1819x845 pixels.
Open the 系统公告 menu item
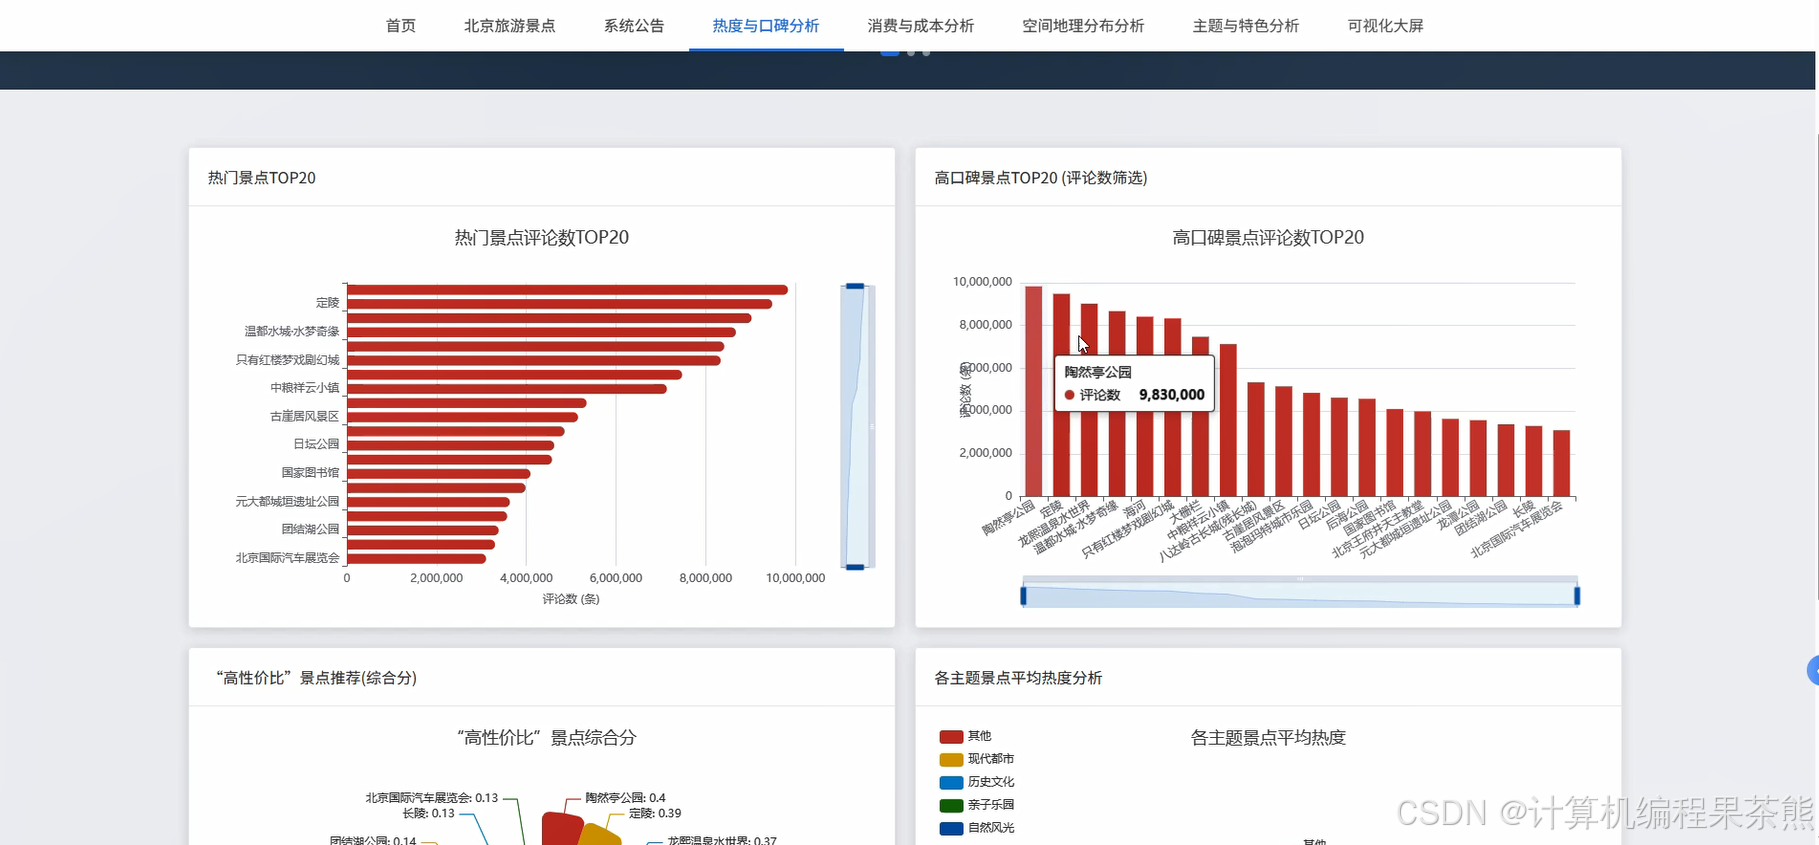(x=634, y=26)
